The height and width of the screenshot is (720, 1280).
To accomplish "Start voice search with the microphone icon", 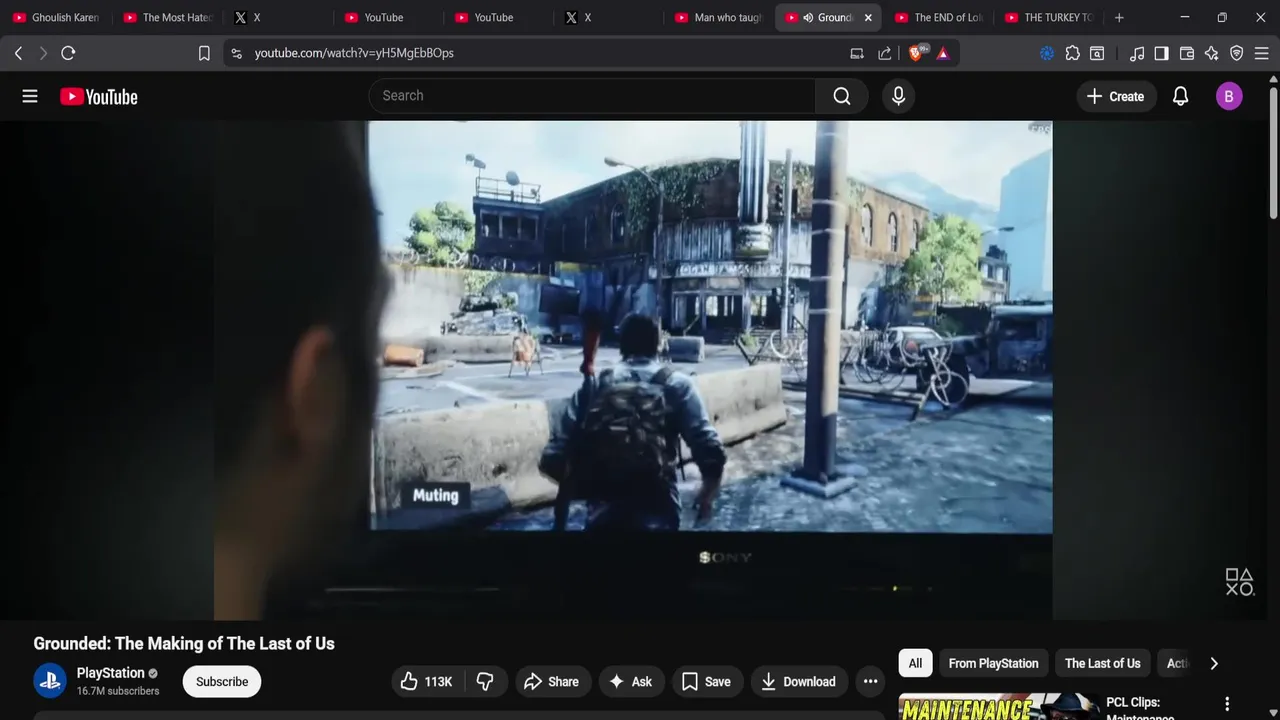I will click(x=898, y=96).
